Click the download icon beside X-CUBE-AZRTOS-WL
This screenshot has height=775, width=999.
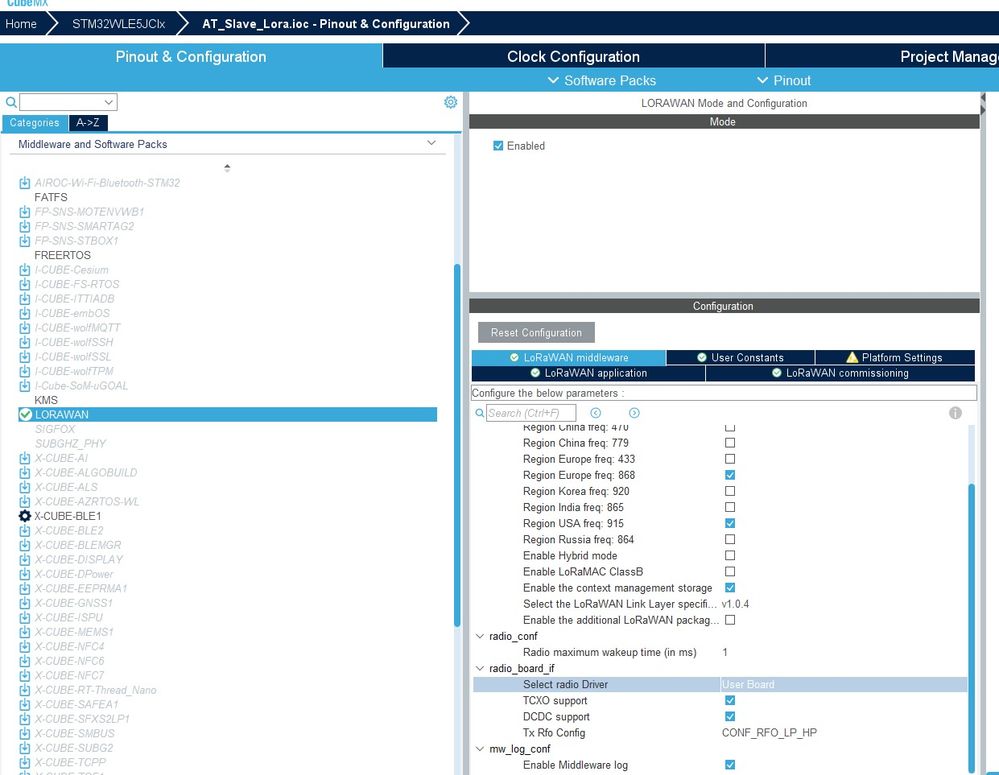coord(24,502)
